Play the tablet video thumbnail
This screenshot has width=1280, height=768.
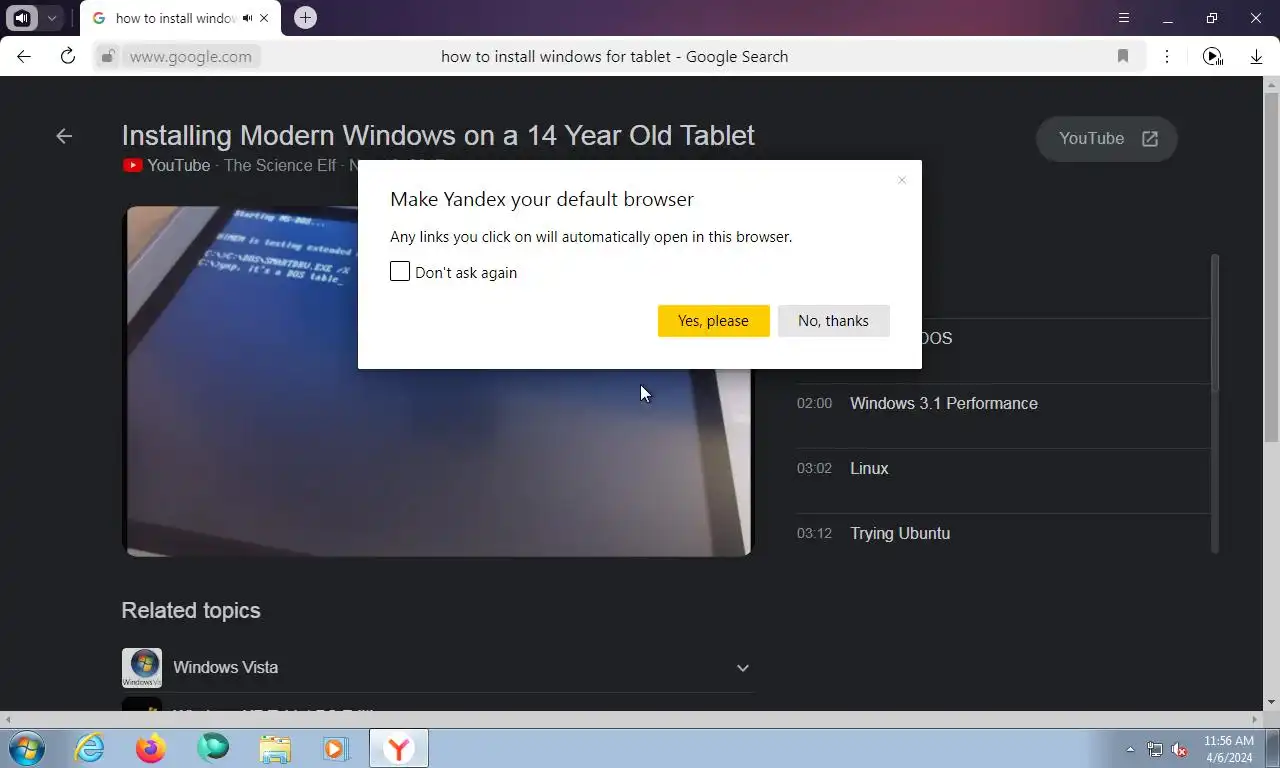437,381
